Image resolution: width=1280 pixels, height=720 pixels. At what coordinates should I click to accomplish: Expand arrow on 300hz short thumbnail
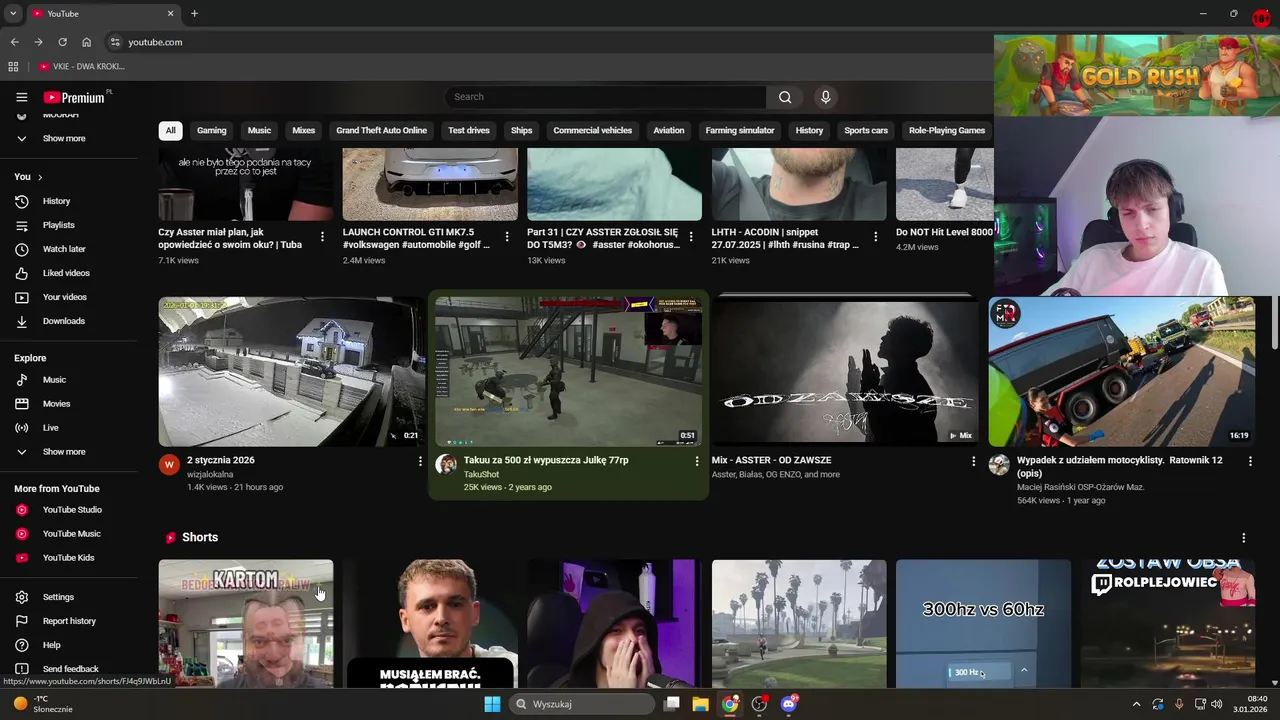pos(1023,671)
